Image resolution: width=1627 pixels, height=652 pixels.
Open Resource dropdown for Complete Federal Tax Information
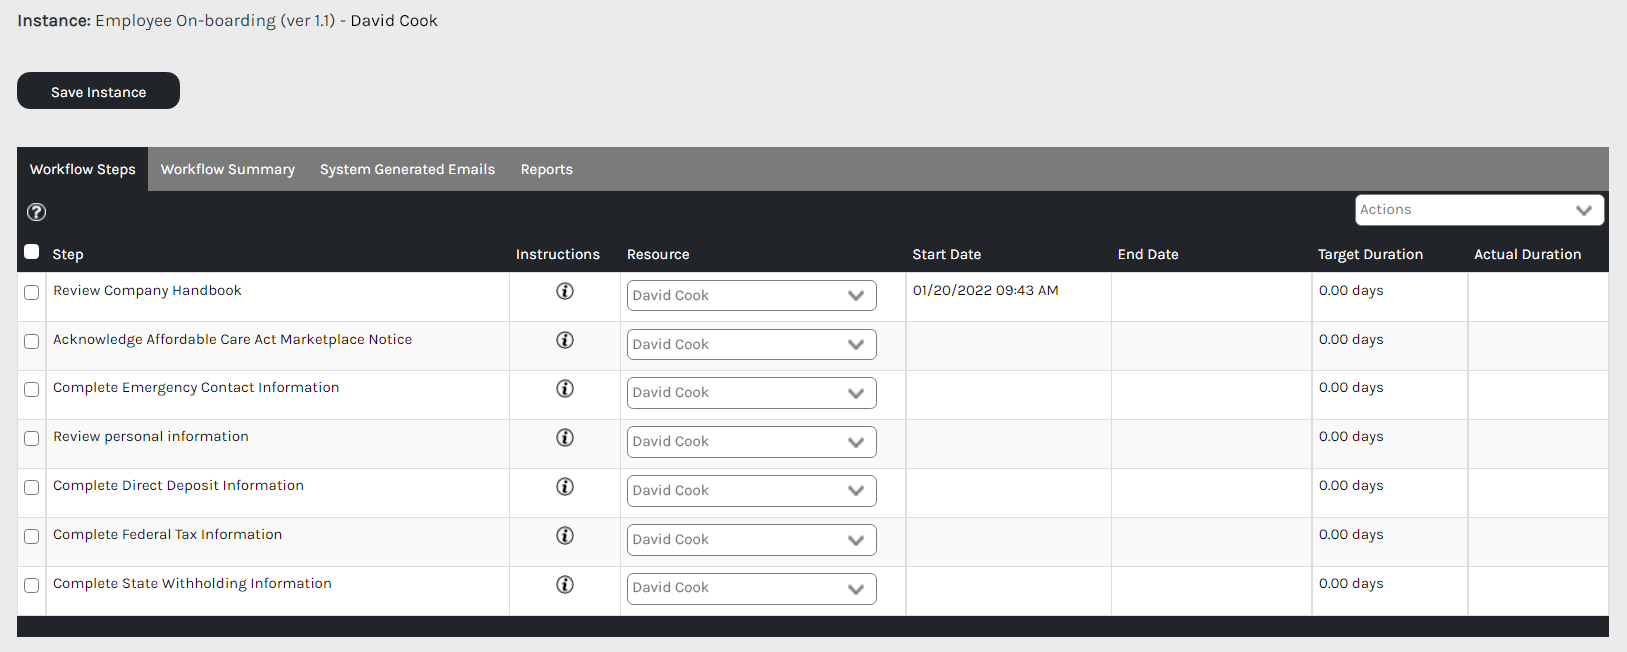[x=752, y=540]
